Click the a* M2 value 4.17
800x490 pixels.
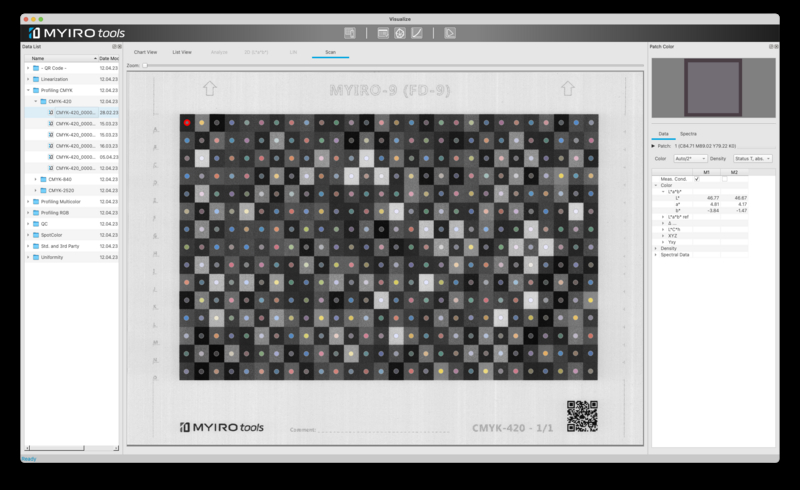click(742, 204)
